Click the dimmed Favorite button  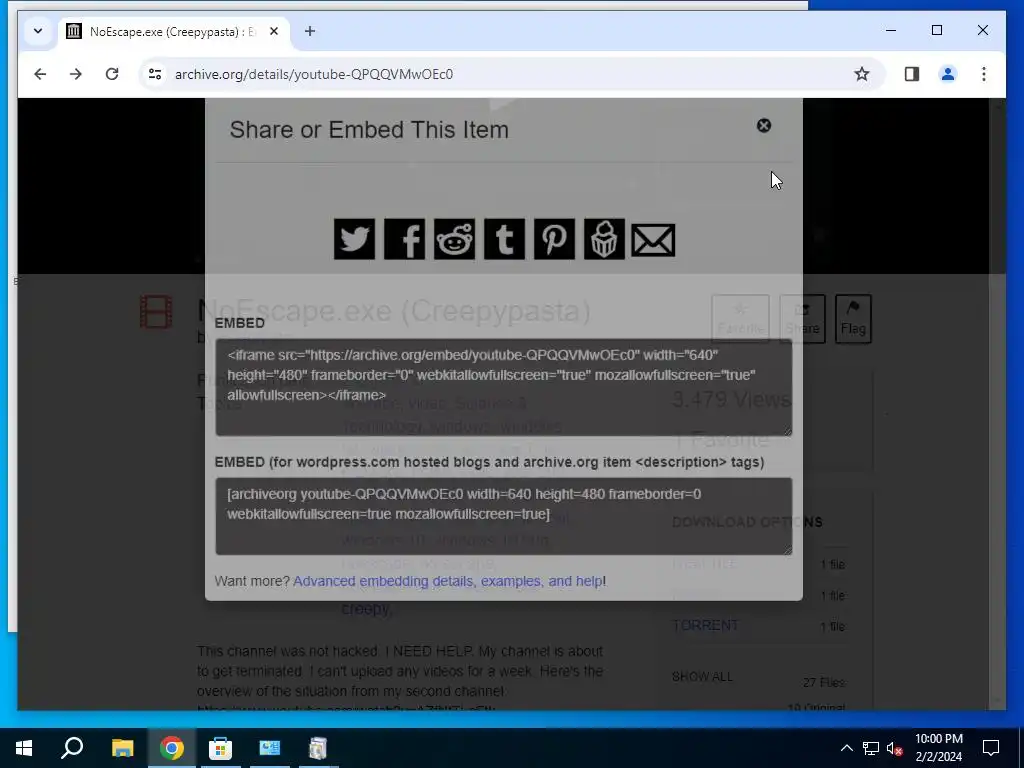740,319
